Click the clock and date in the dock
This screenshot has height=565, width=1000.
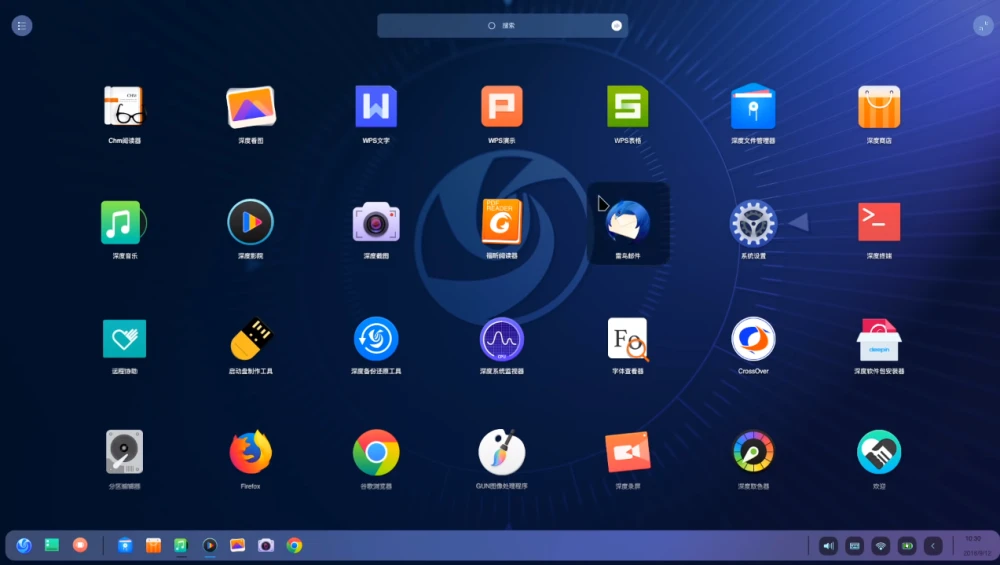tap(975, 546)
